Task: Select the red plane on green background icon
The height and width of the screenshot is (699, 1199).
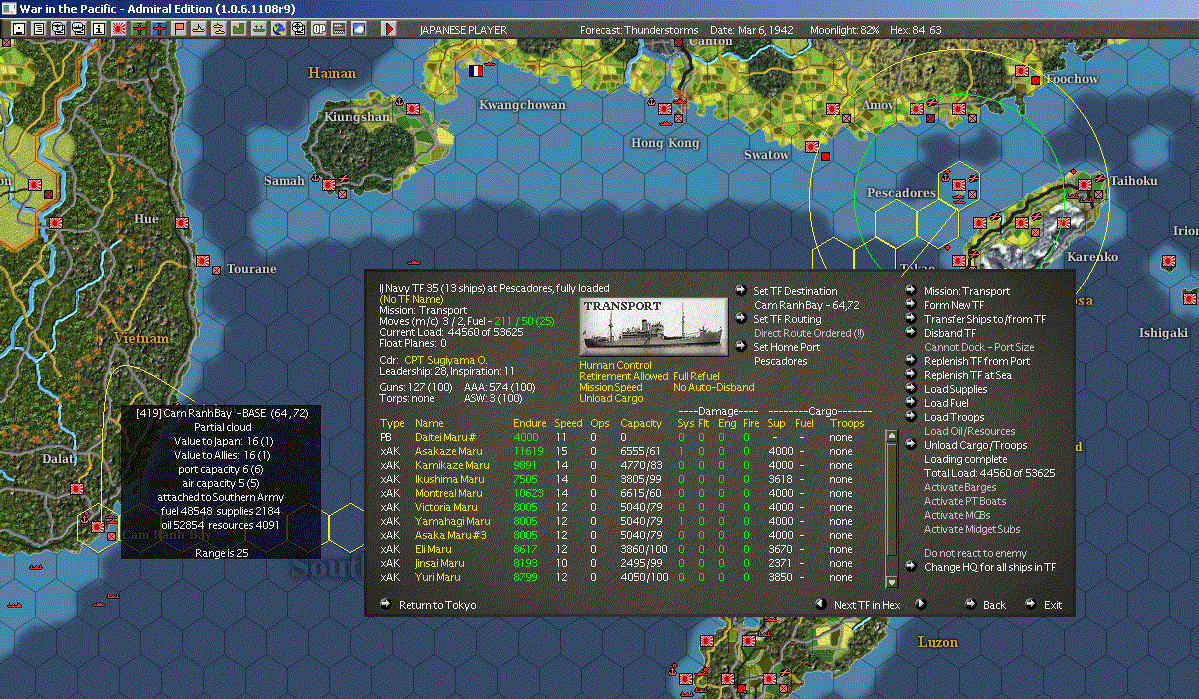Action: 139,29
